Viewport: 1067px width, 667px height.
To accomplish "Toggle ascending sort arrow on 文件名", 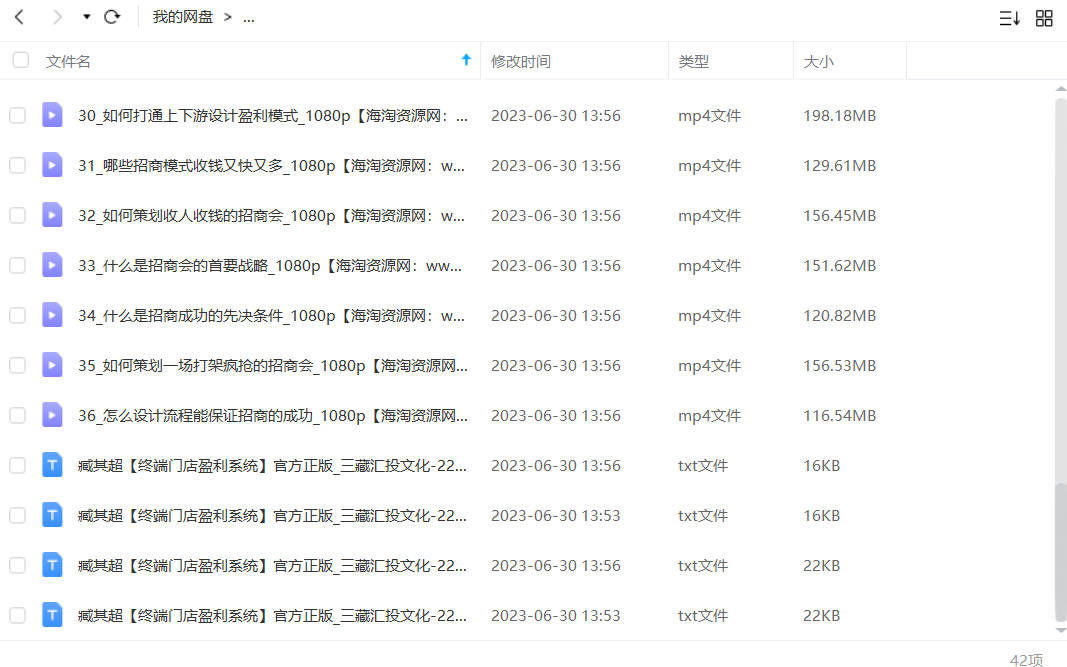I will [466, 60].
